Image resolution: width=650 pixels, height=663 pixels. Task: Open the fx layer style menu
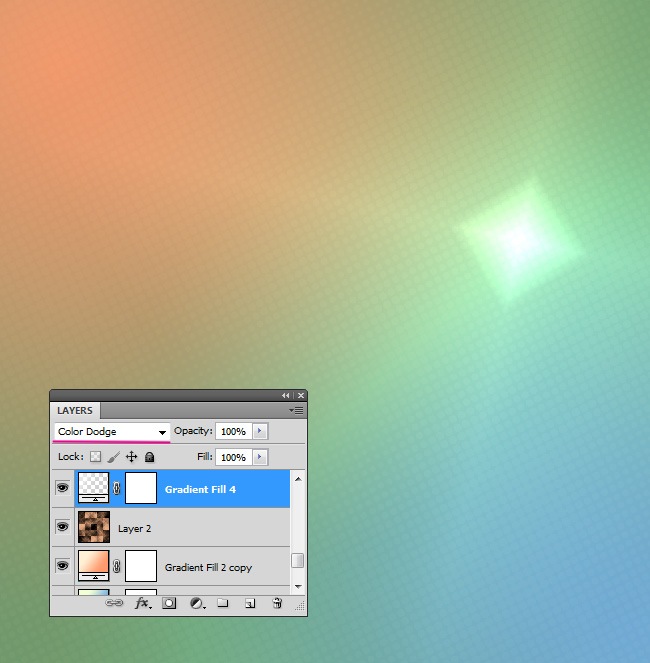(142, 603)
